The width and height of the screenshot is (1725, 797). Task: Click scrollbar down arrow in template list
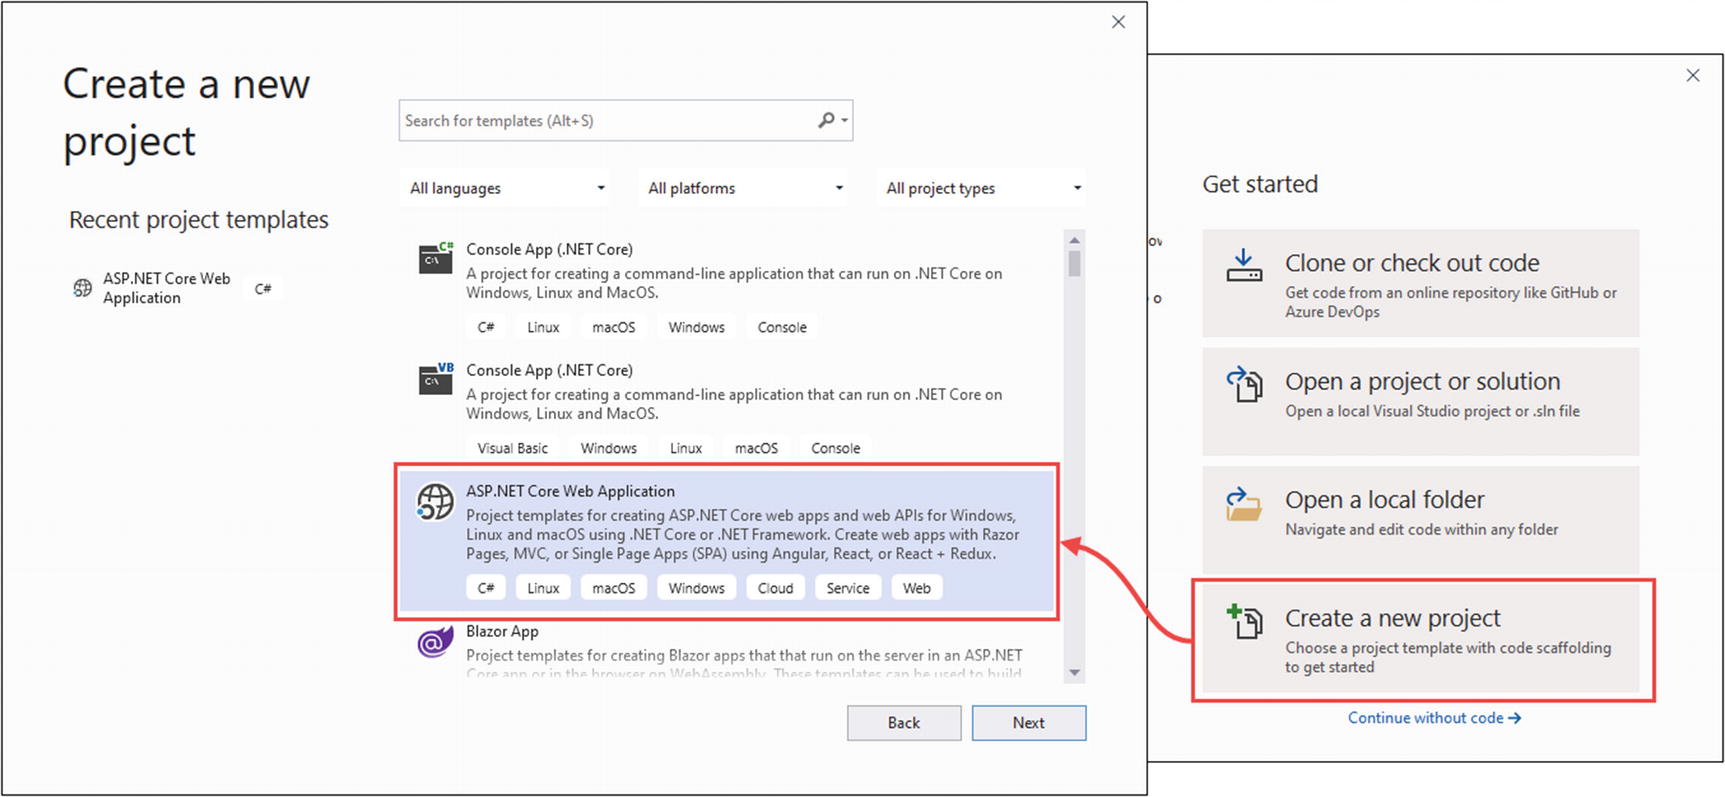tap(1075, 673)
